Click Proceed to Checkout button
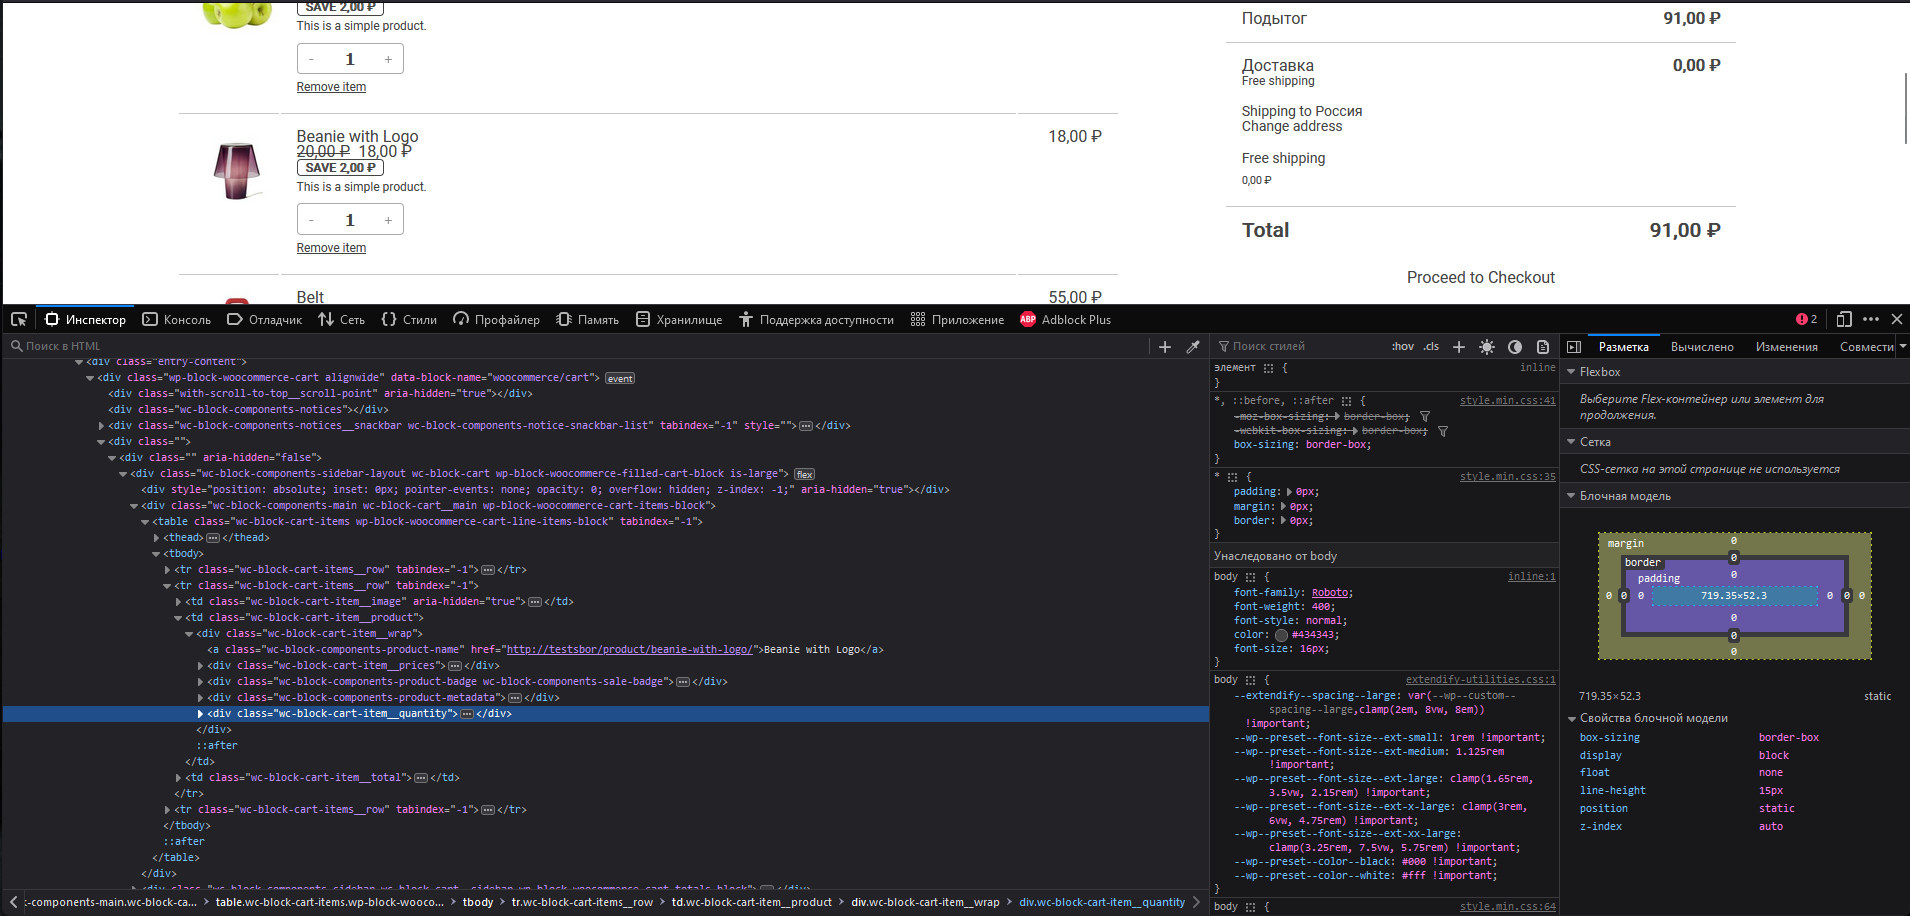 [1480, 278]
